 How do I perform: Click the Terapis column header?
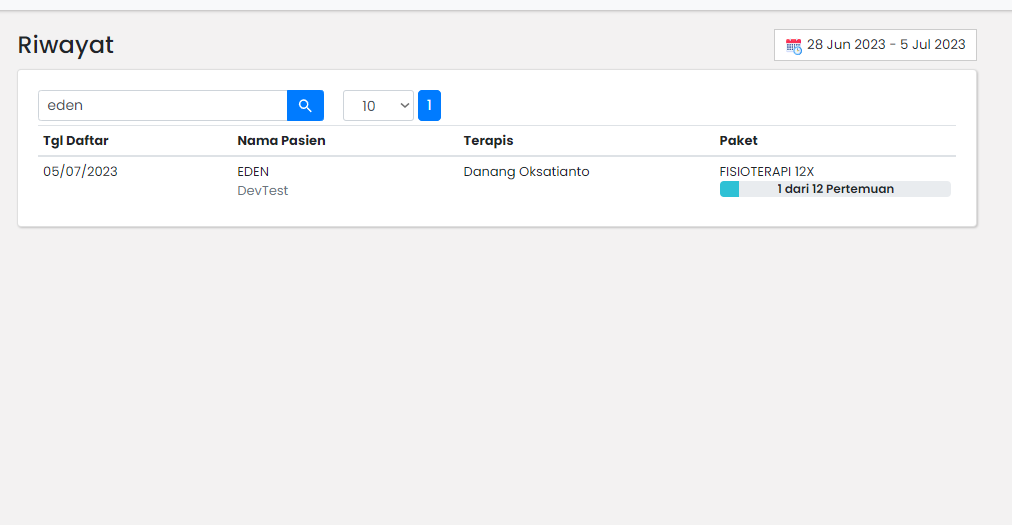tap(488, 141)
